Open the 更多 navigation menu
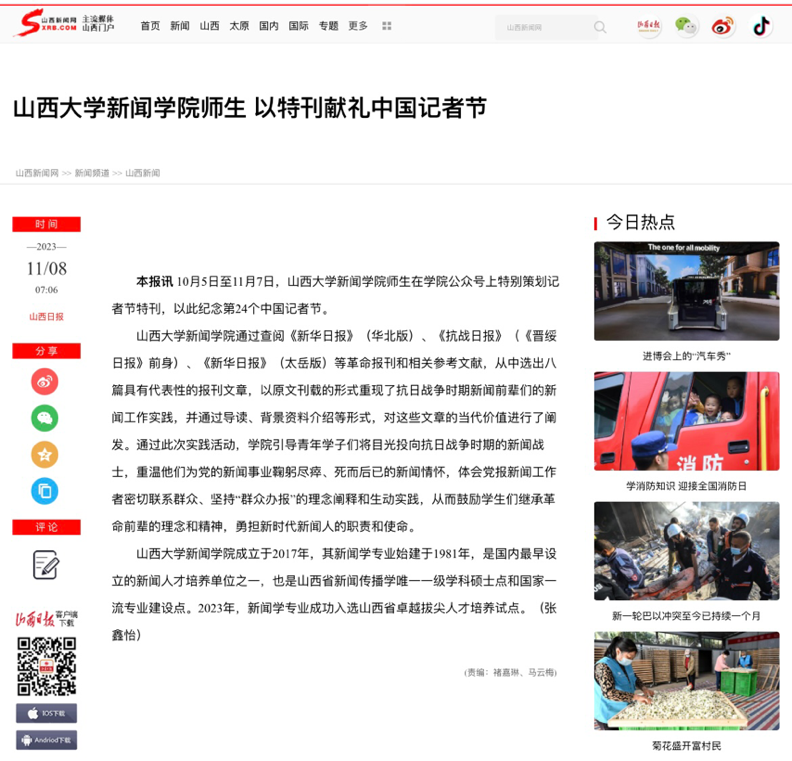The width and height of the screenshot is (792, 761). tap(358, 26)
